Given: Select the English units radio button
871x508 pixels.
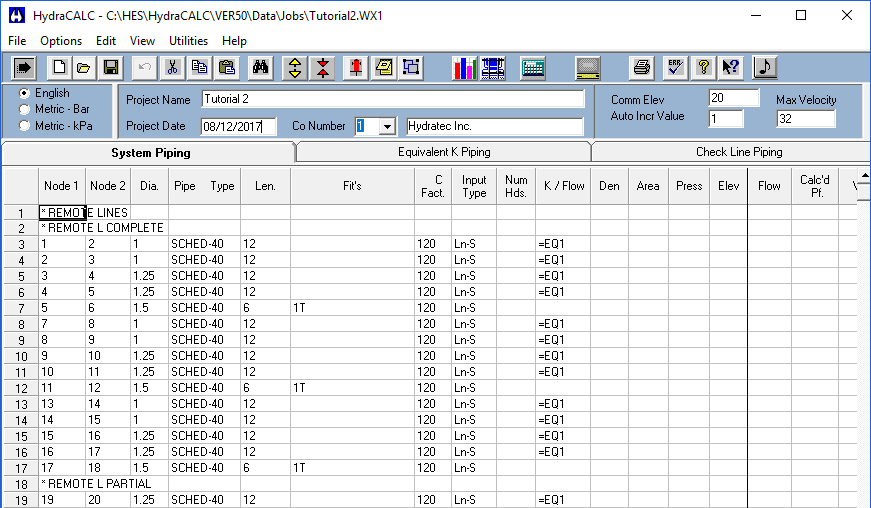Looking at the screenshot, I should point(24,93).
